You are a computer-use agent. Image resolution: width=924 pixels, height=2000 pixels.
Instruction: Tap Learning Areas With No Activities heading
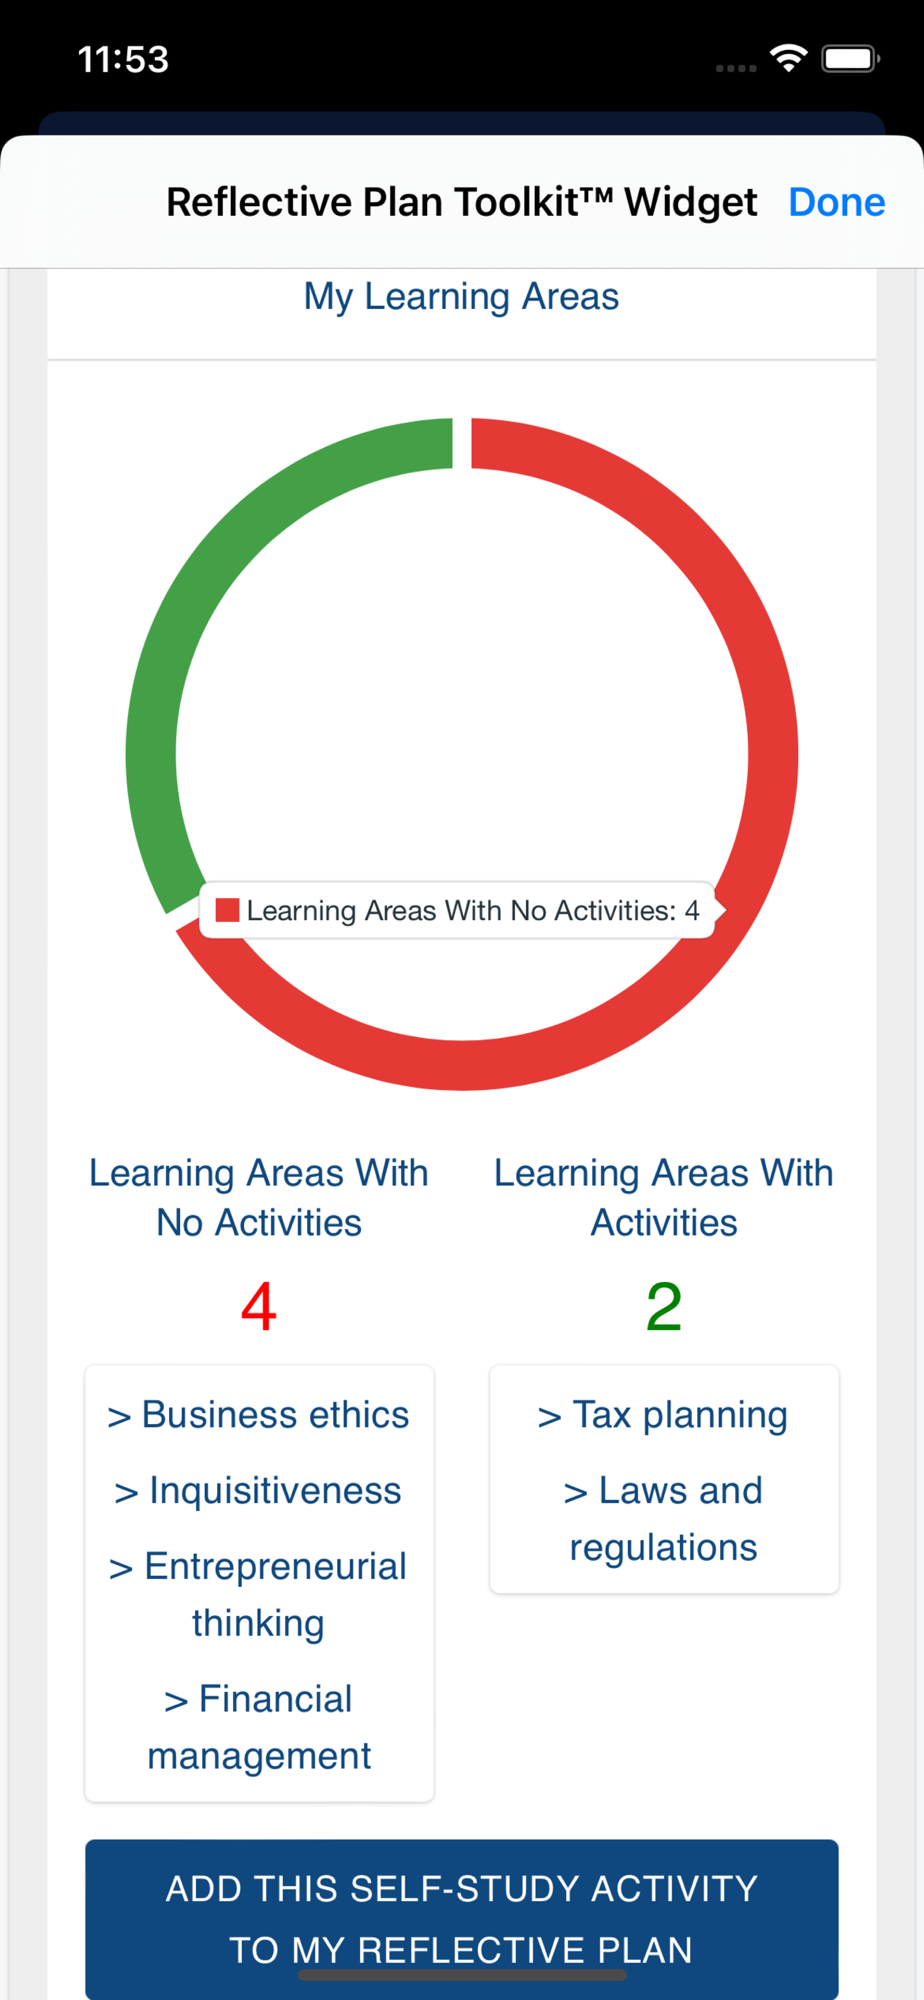[258, 1197]
